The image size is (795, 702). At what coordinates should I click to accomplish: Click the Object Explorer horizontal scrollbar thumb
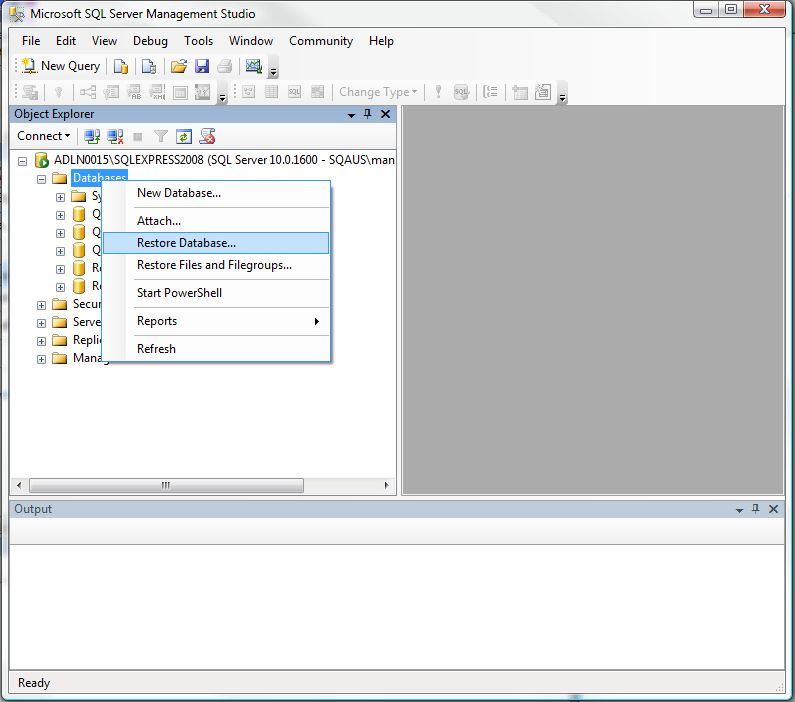click(x=166, y=485)
